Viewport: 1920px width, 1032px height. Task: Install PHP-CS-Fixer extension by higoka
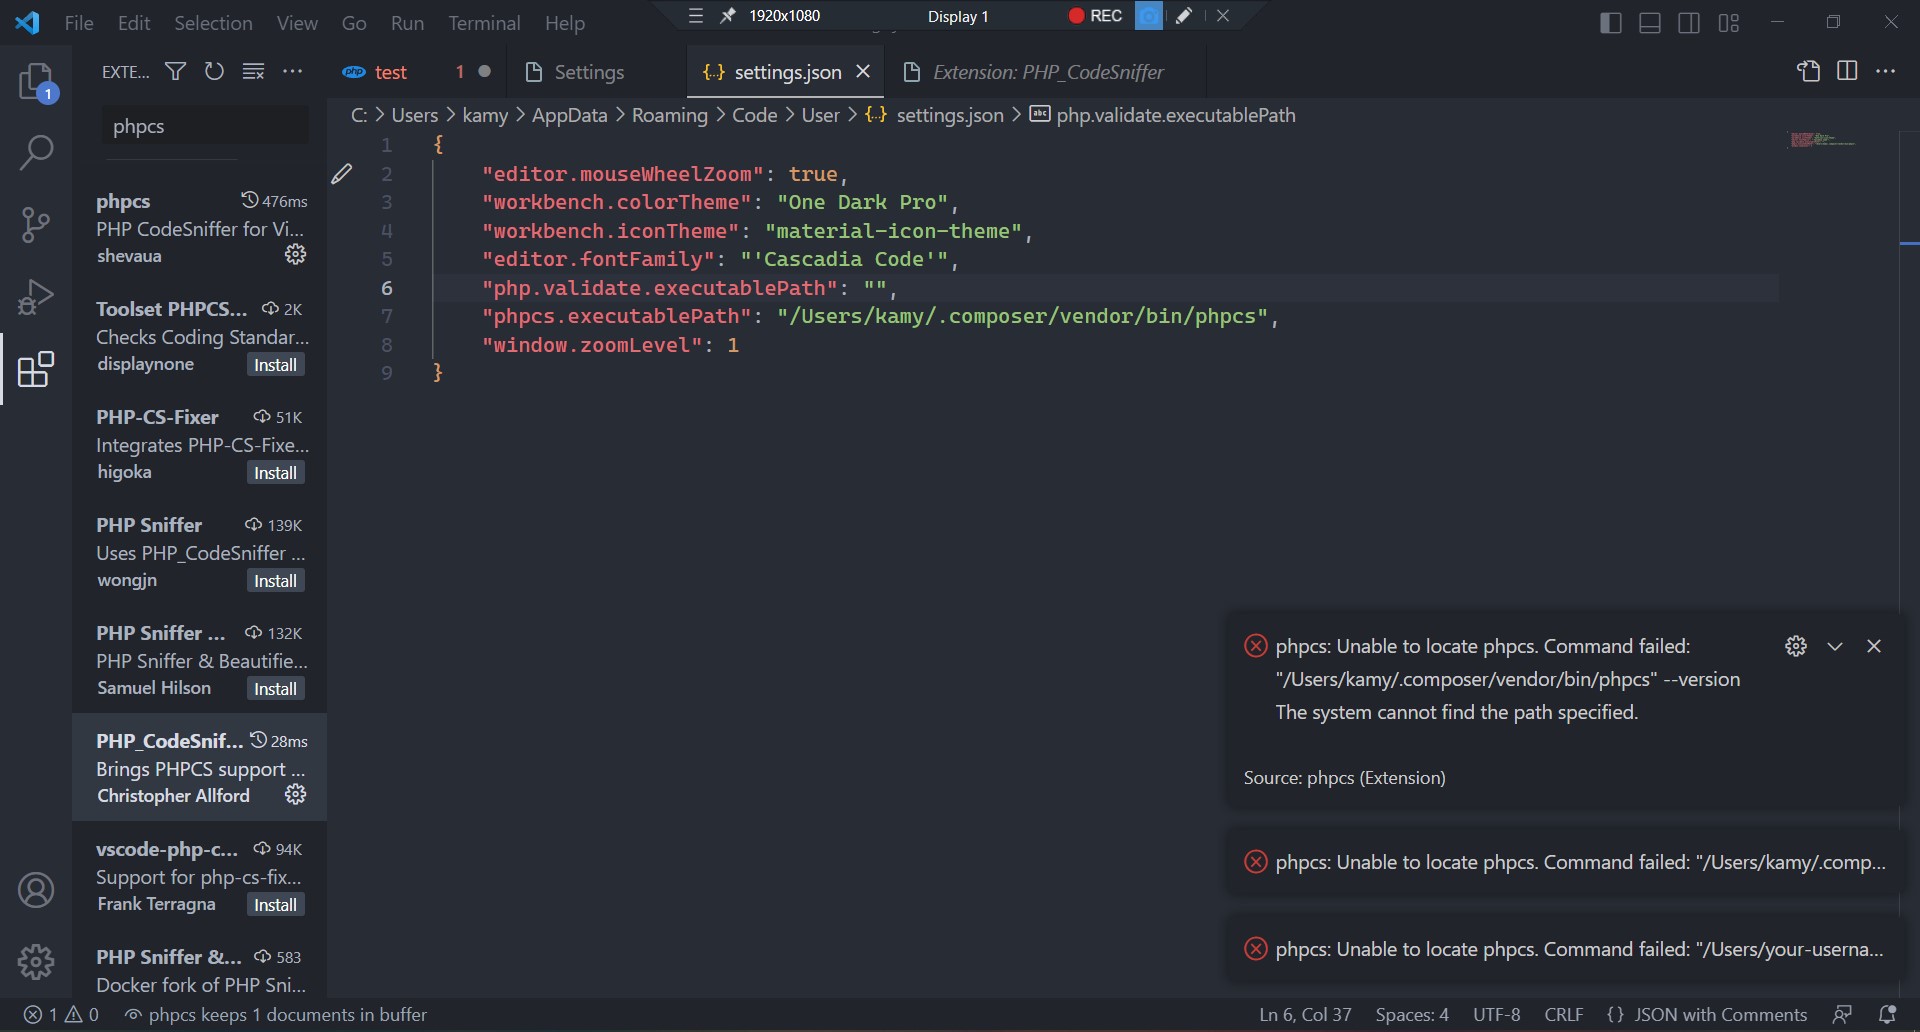(275, 473)
